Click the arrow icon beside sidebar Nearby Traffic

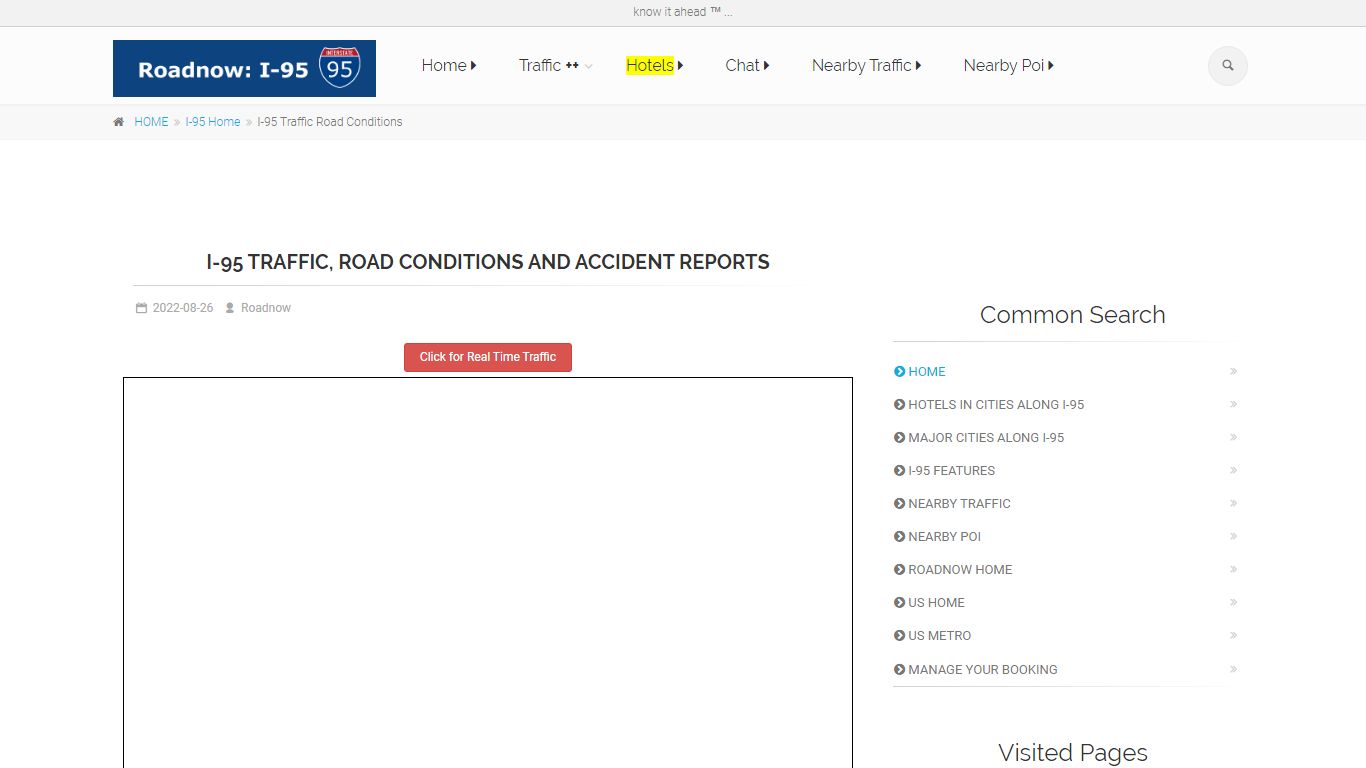[x=899, y=503]
